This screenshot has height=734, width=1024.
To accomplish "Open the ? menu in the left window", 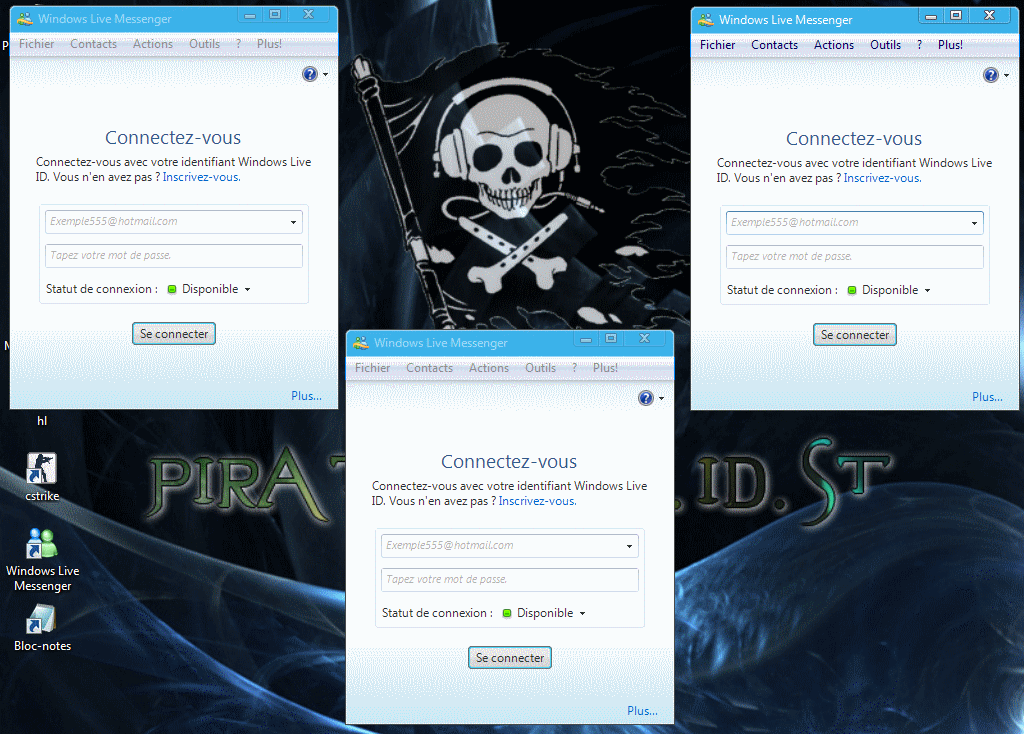I will (x=238, y=44).
